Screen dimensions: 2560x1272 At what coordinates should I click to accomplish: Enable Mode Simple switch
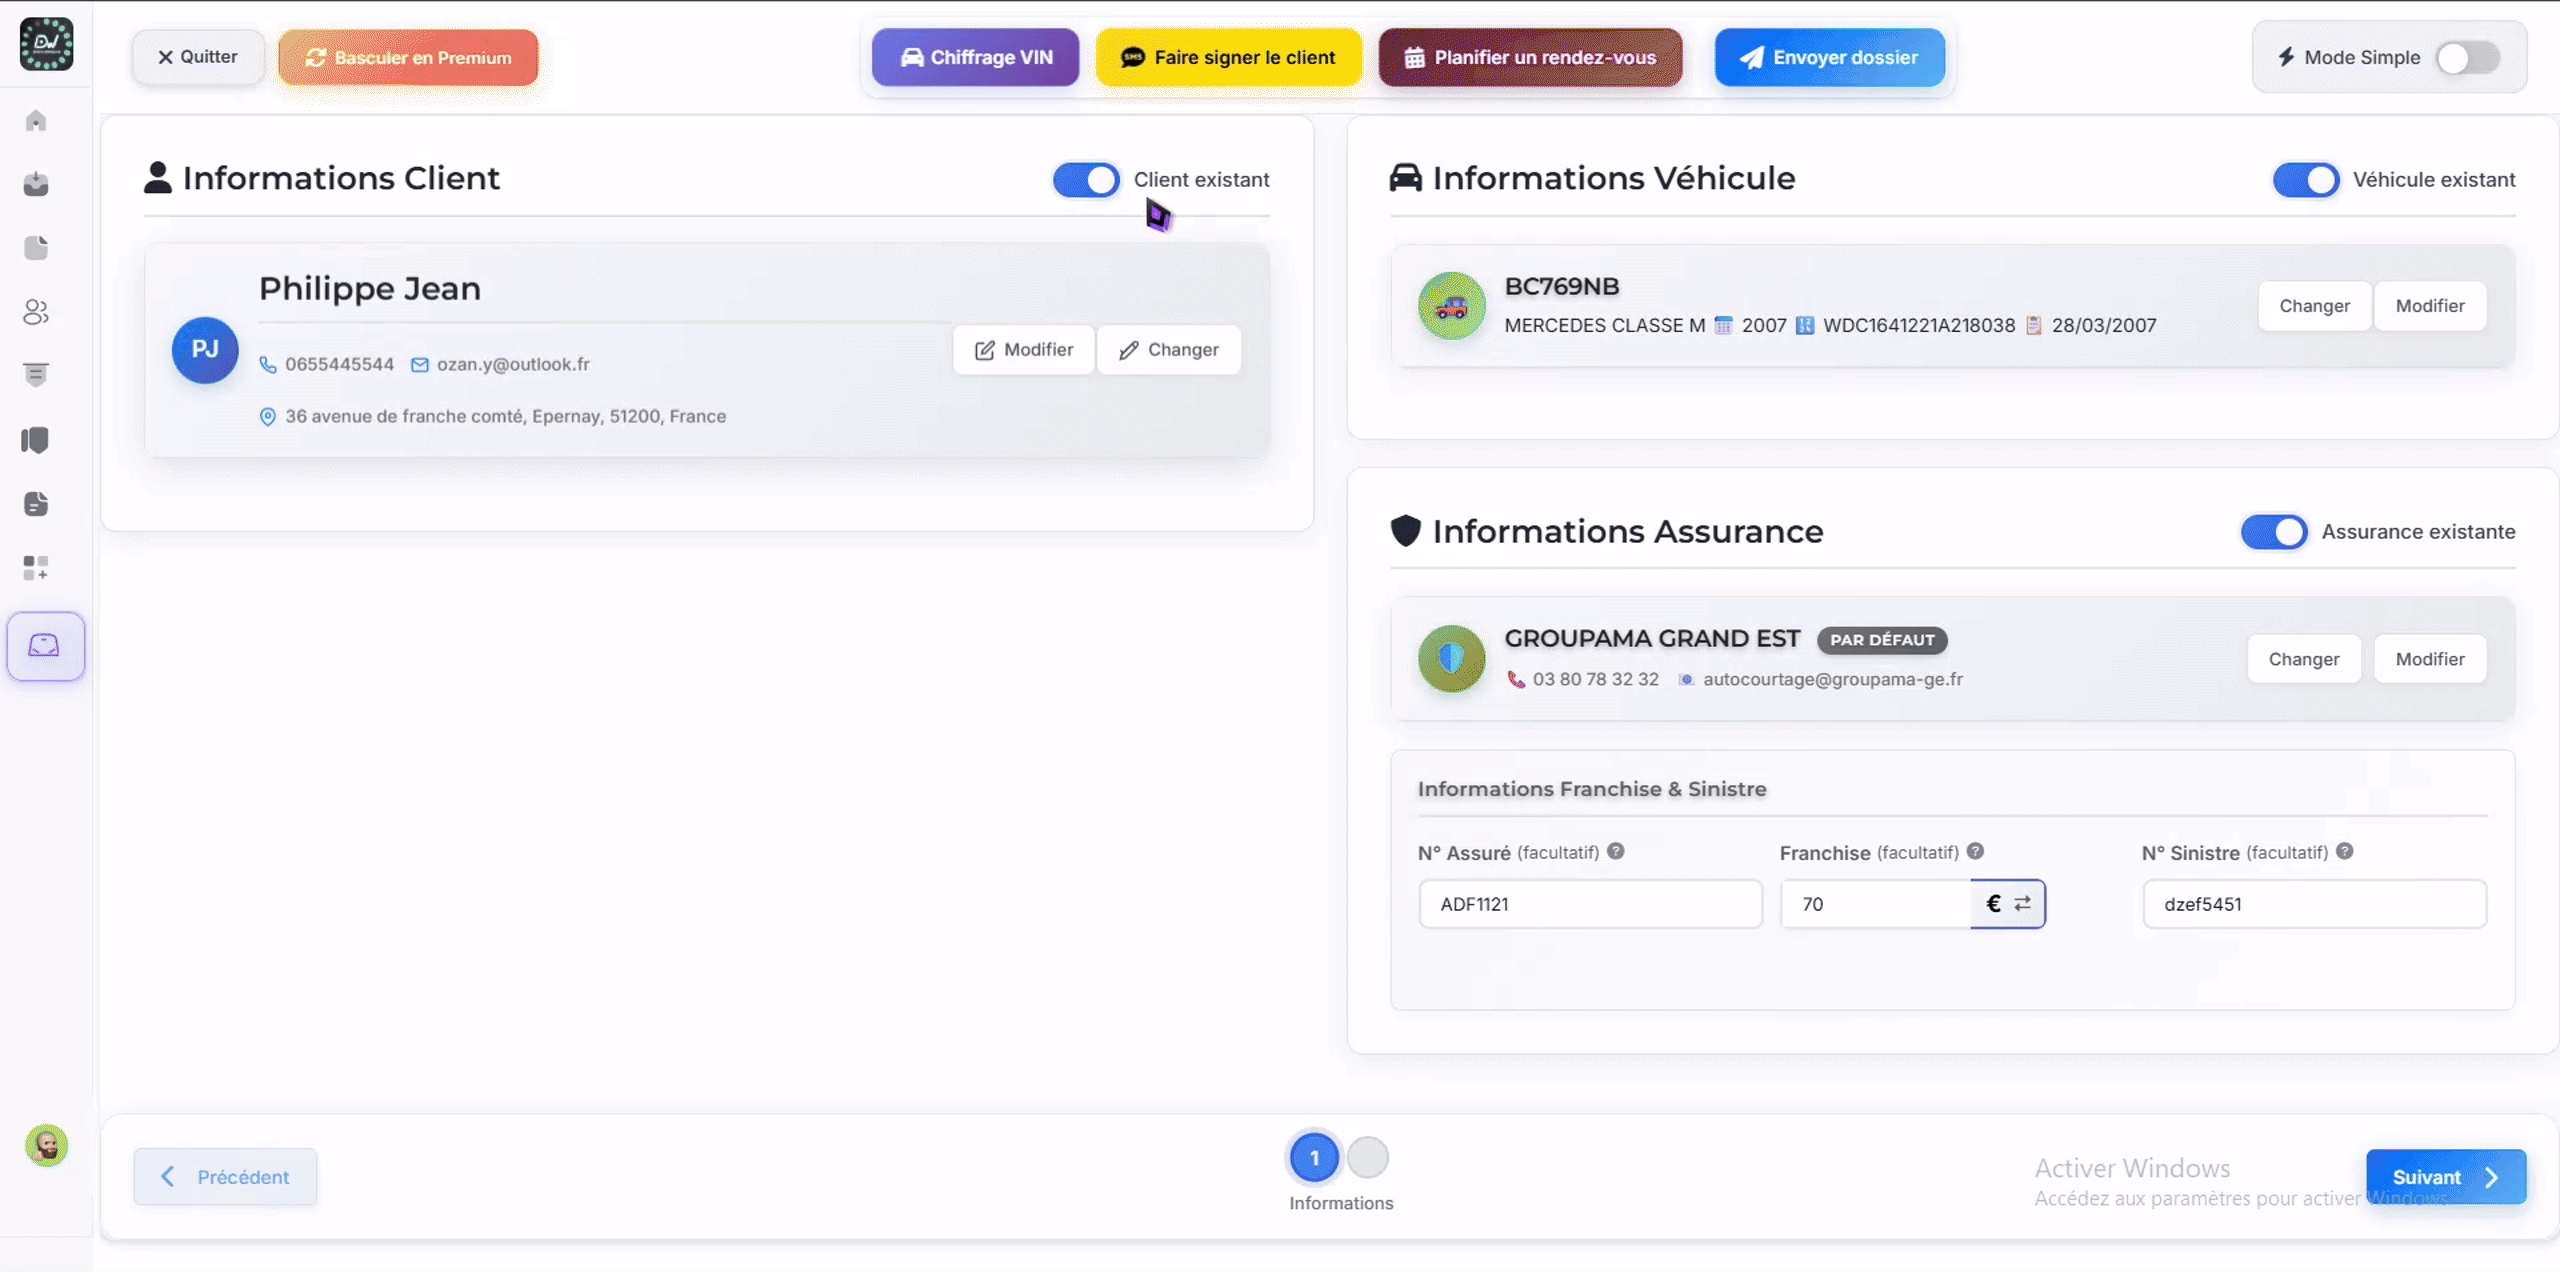click(x=2467, y=58)
